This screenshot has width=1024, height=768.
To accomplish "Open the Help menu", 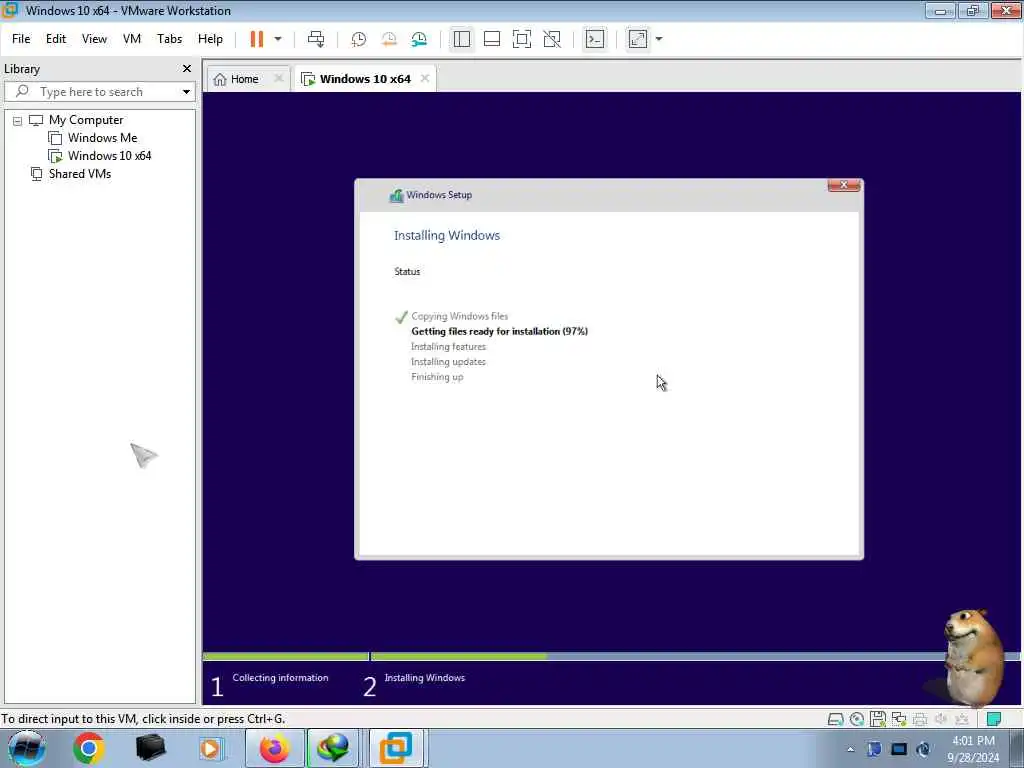I will coord(210,39).
